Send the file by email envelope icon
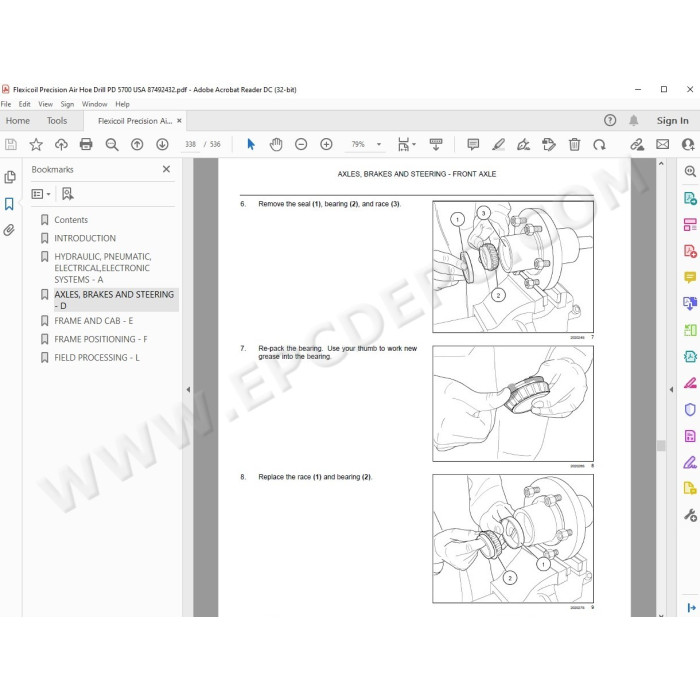Viewport: 700px width, 700px height. click(x=662, y=144)
